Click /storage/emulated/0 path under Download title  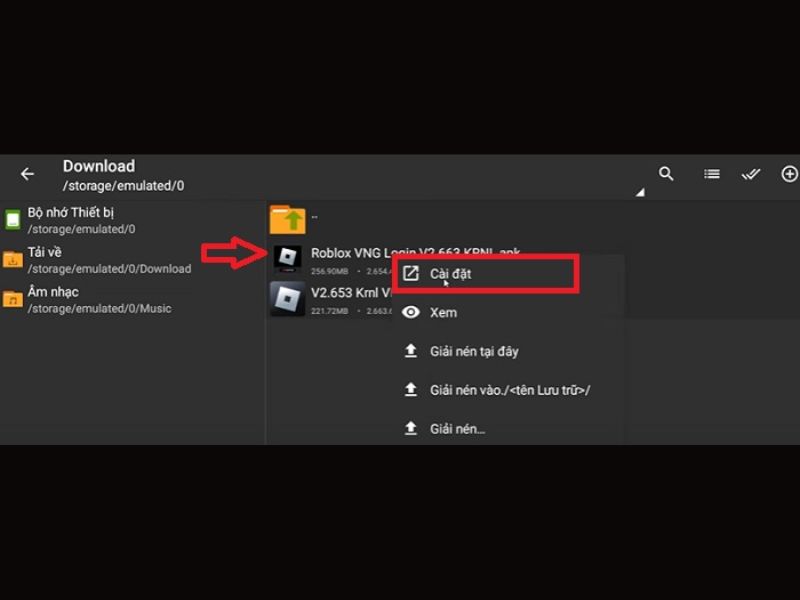[123, 186]
